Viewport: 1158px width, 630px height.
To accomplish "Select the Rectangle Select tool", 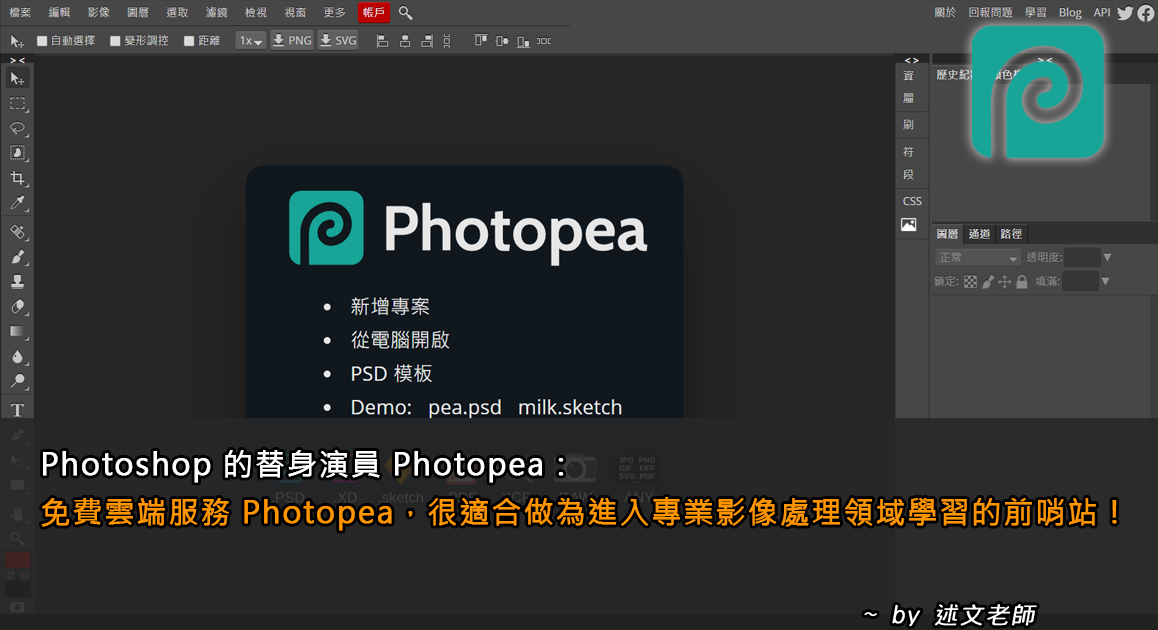I will (17, 104).
